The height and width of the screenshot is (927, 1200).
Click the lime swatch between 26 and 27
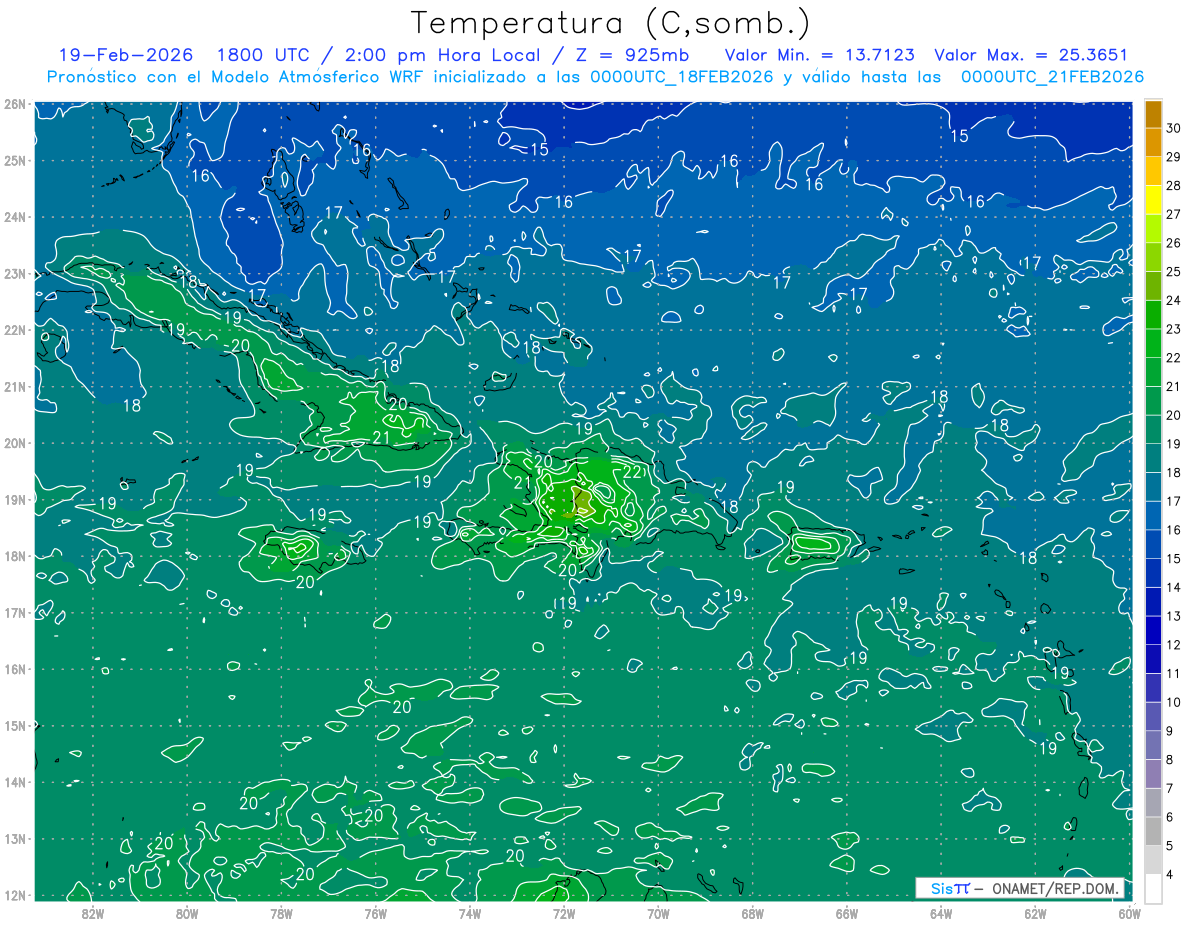1153,229
